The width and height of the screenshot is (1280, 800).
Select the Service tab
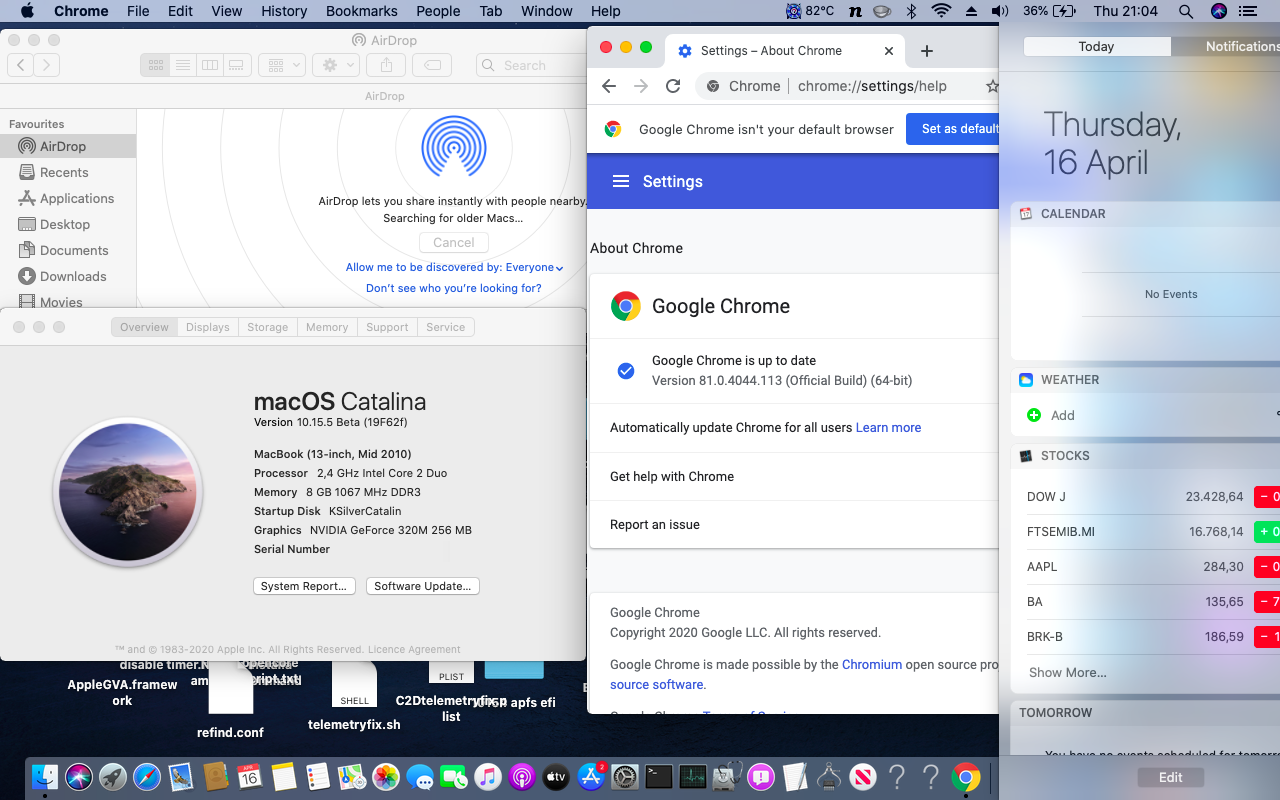[446, 327]
